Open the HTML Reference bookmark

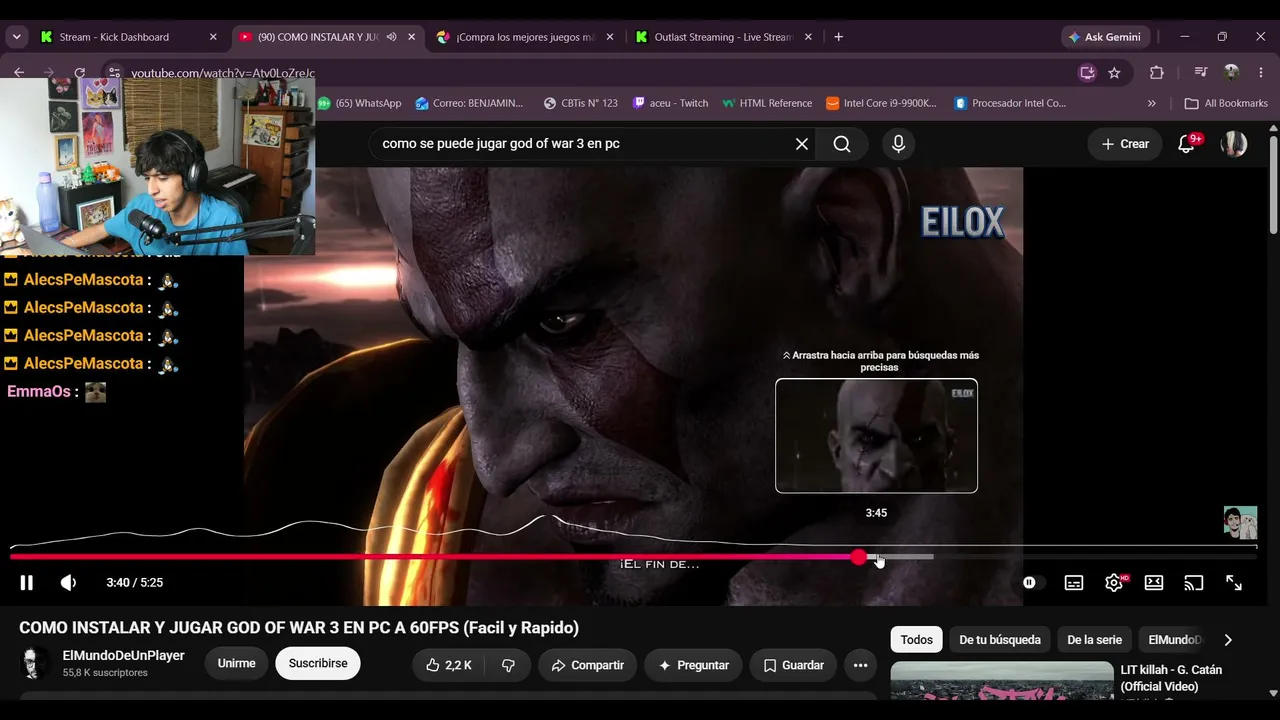coord(767,103)
